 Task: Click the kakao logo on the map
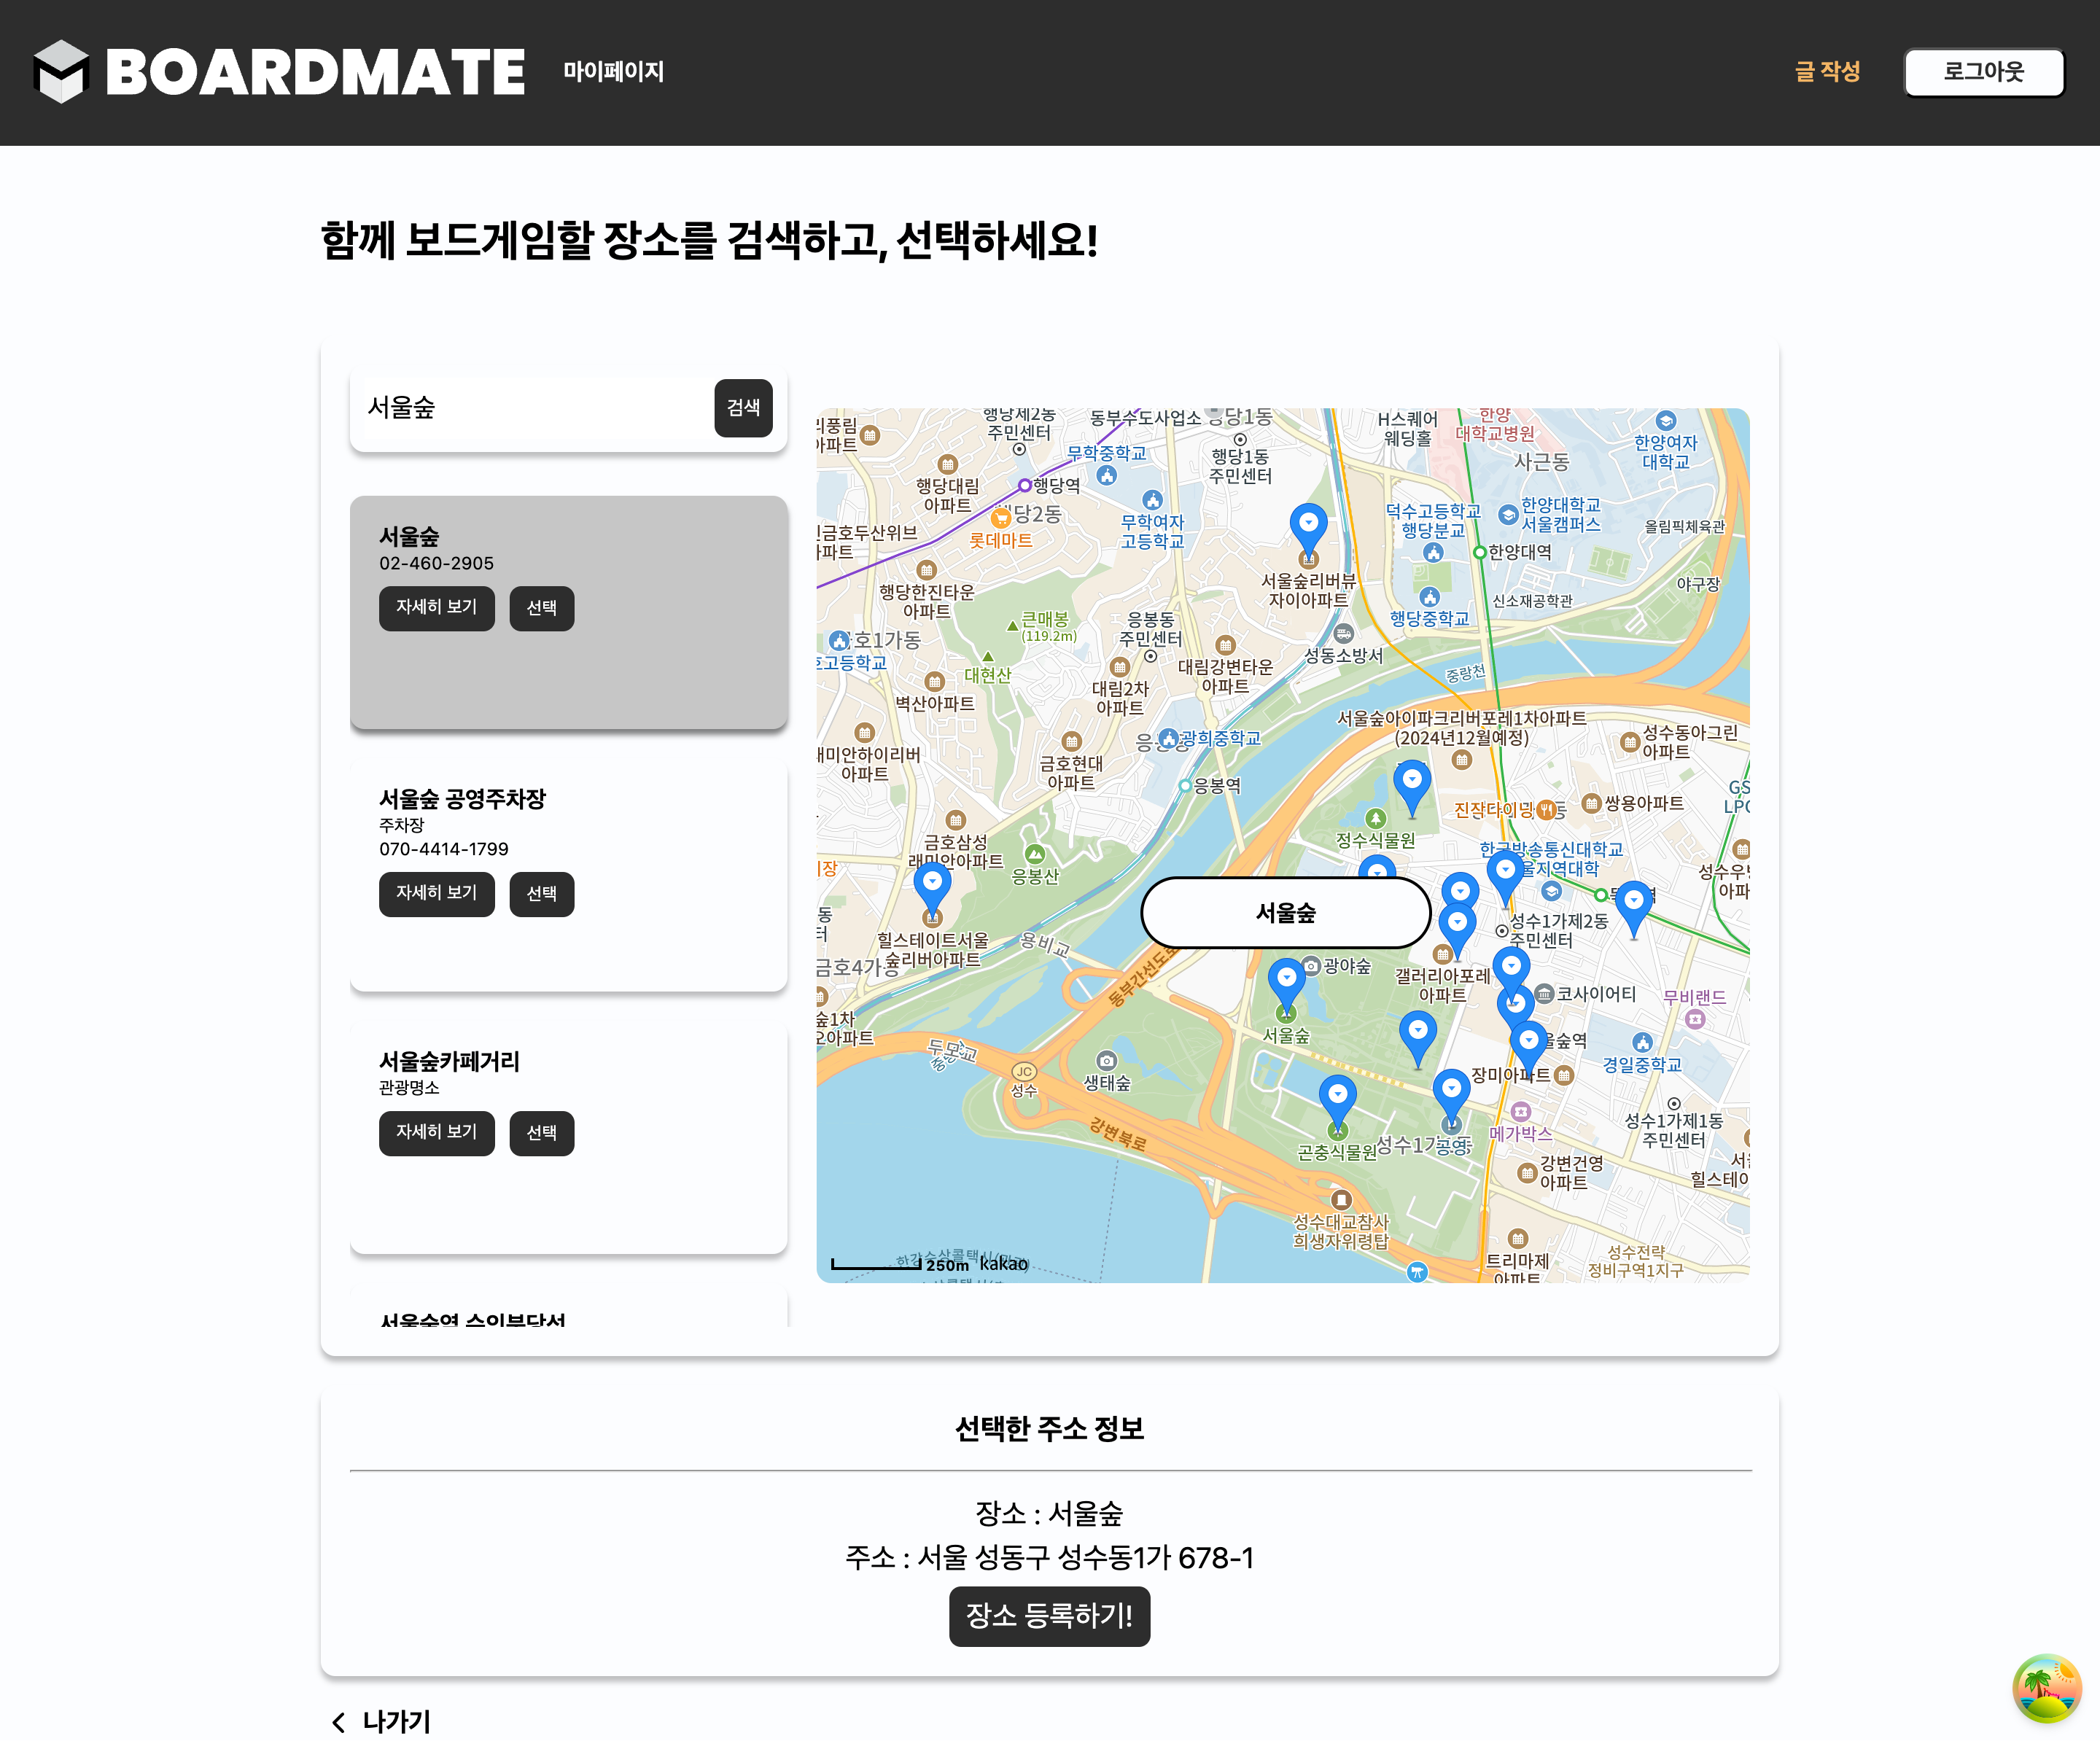tap(1003, 1264)
